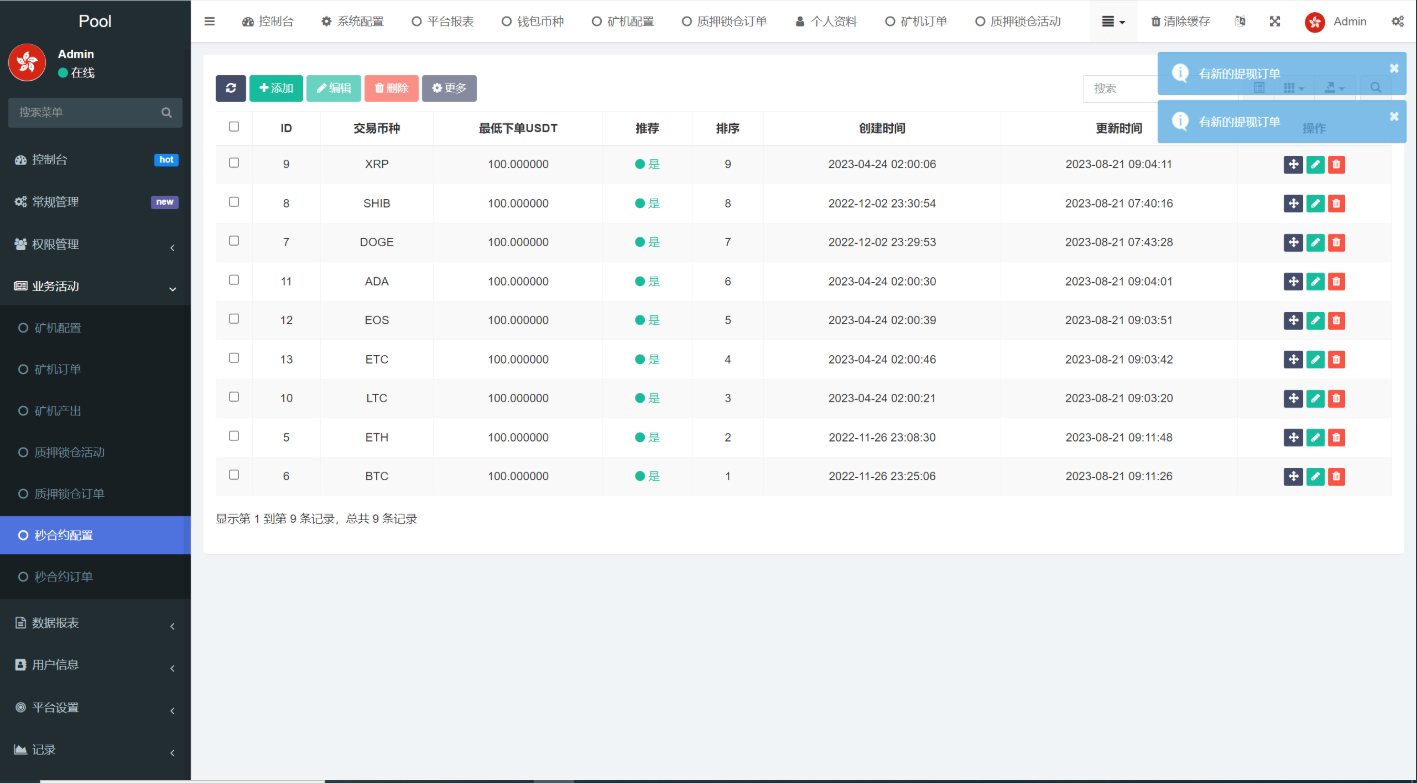Image resolution: width=1417 pixels, height=783 pixels.
Task: Check the XRP row checkbox
Action: pyautogui.click(x=234, y=162)
